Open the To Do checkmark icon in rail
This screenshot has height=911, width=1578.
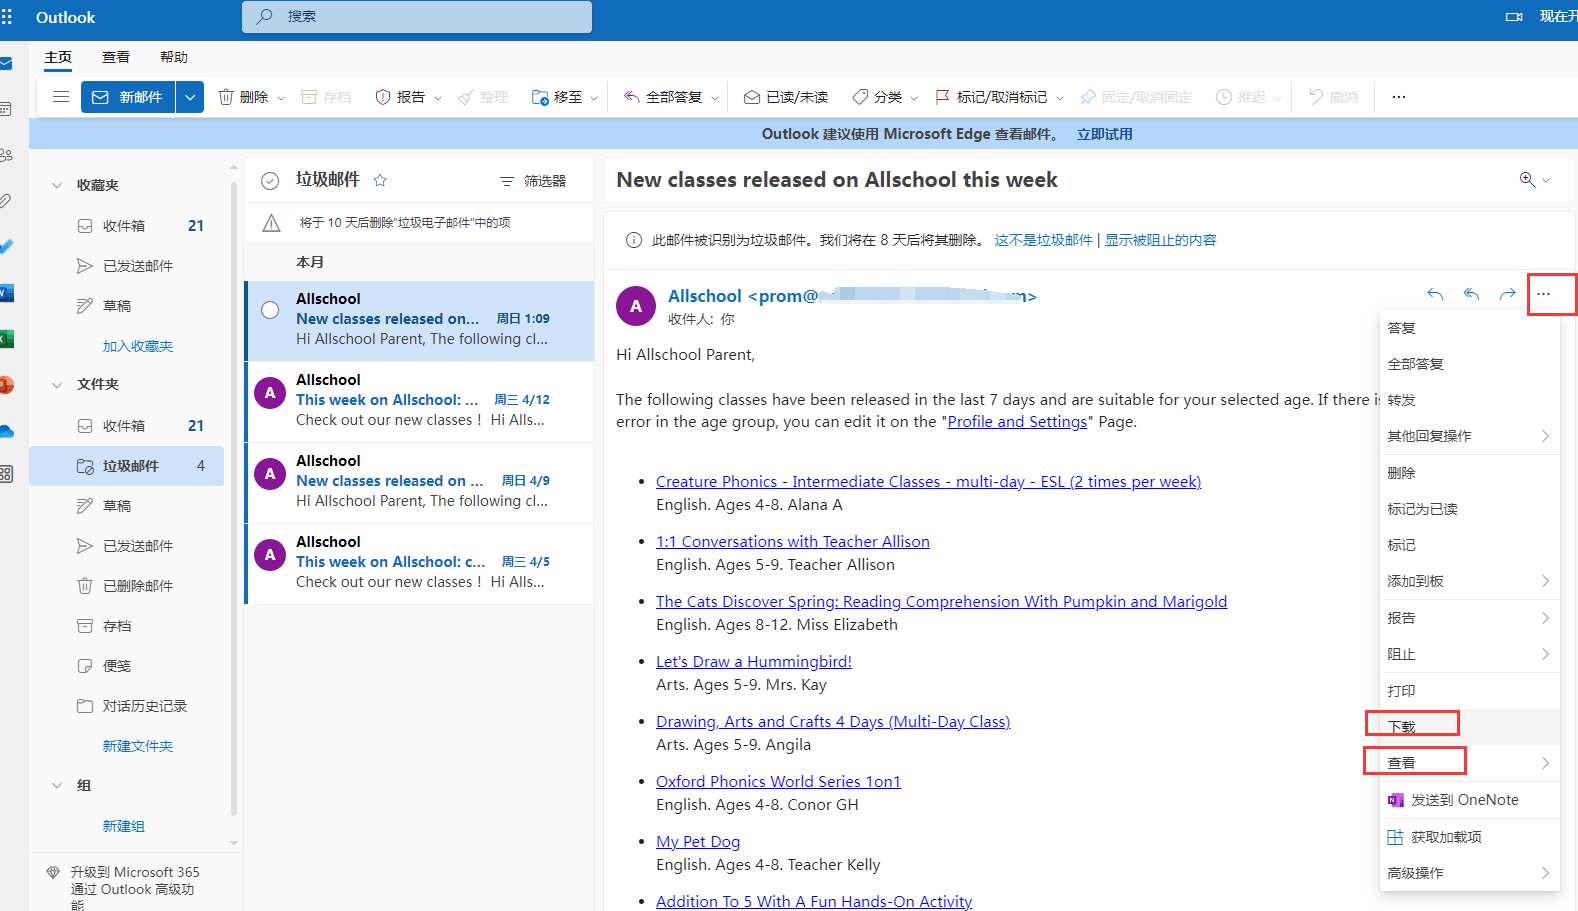(6, 245)
